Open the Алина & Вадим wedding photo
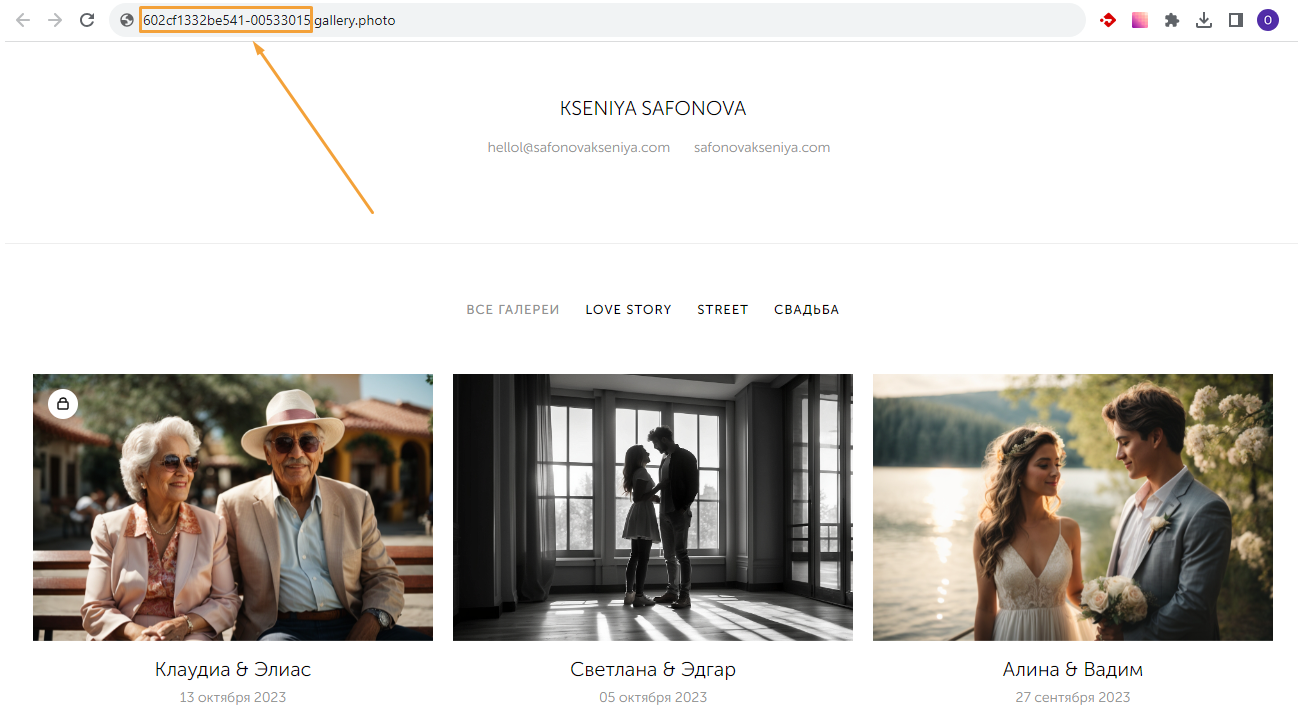This screenshot has width=1298, height=716. [x=1073, y=507]
